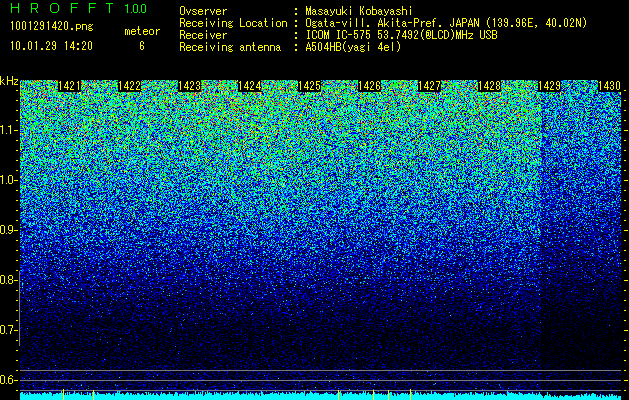Click the 0.8 frequency axis label
Image resolution: width=629 pixels, height=400 pixels.
point(9,280)
